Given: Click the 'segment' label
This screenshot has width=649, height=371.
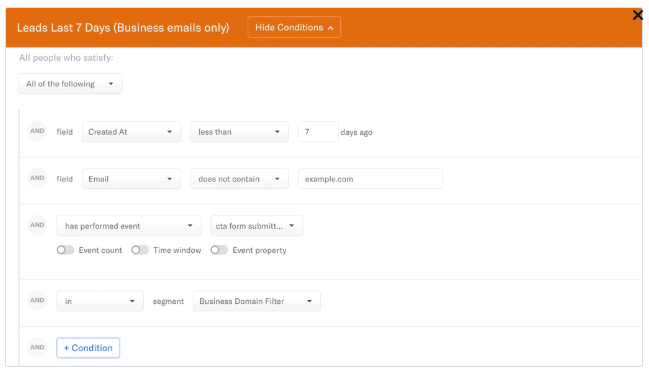Looking at the screenshot, I should (x=168, y=301).
